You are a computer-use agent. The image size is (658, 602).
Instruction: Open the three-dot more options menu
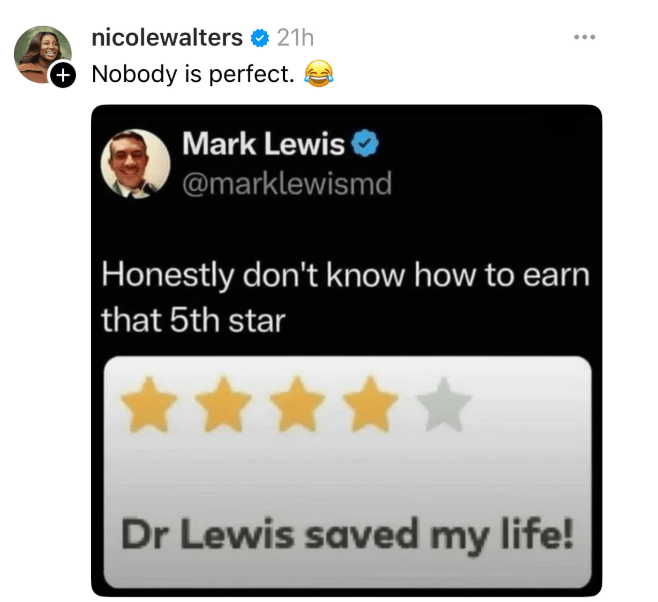tap(585, 37)
